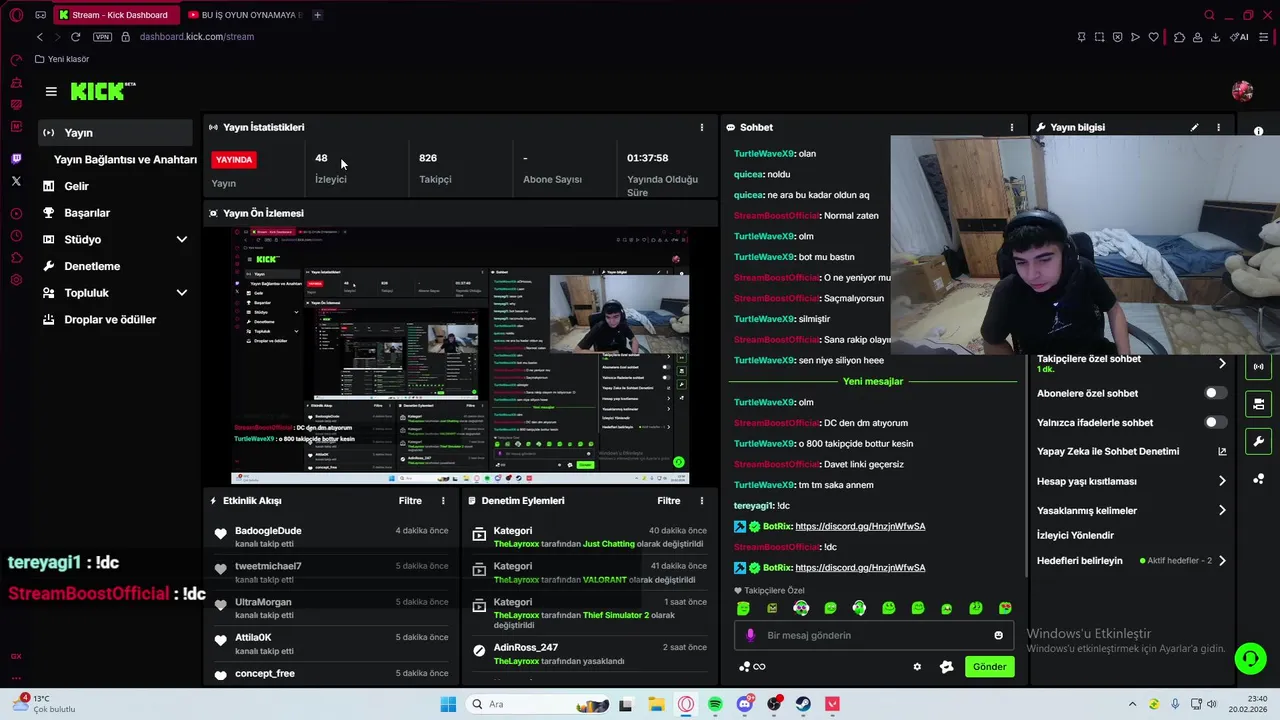
Task: Open Hesap yaşı kısıtlaması chevron
Action: click(x=1221, y=481)
